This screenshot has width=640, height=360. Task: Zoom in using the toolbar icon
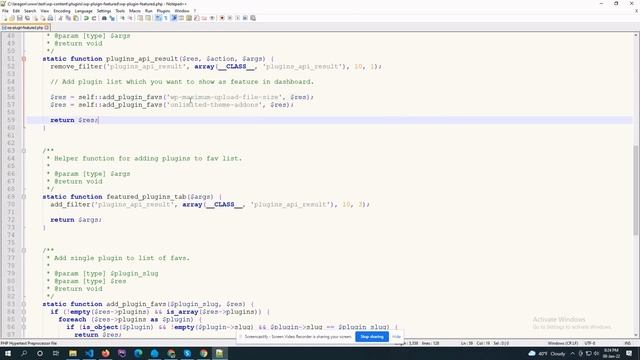click(122, 18)
